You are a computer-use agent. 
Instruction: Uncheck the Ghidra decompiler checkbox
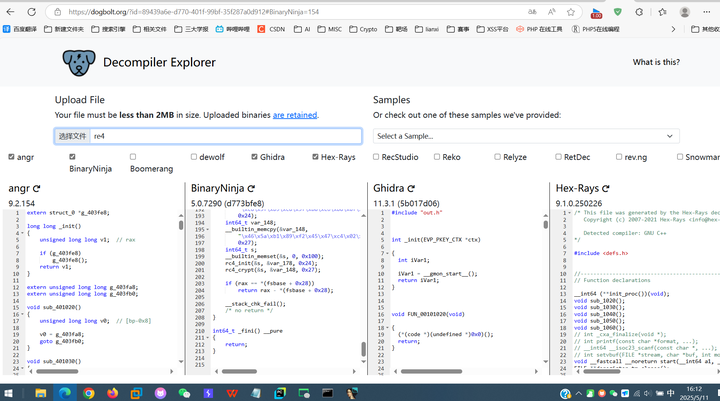254,157
